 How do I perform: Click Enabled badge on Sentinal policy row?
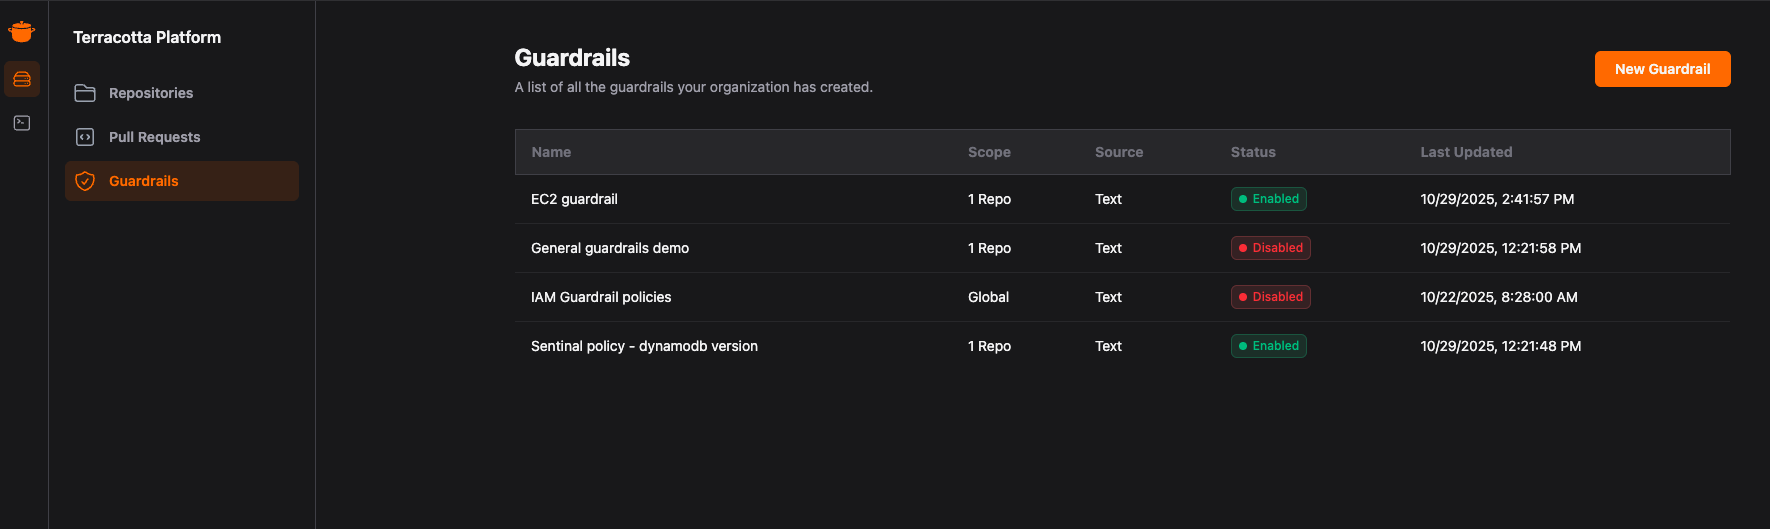tap(1268, 346)
